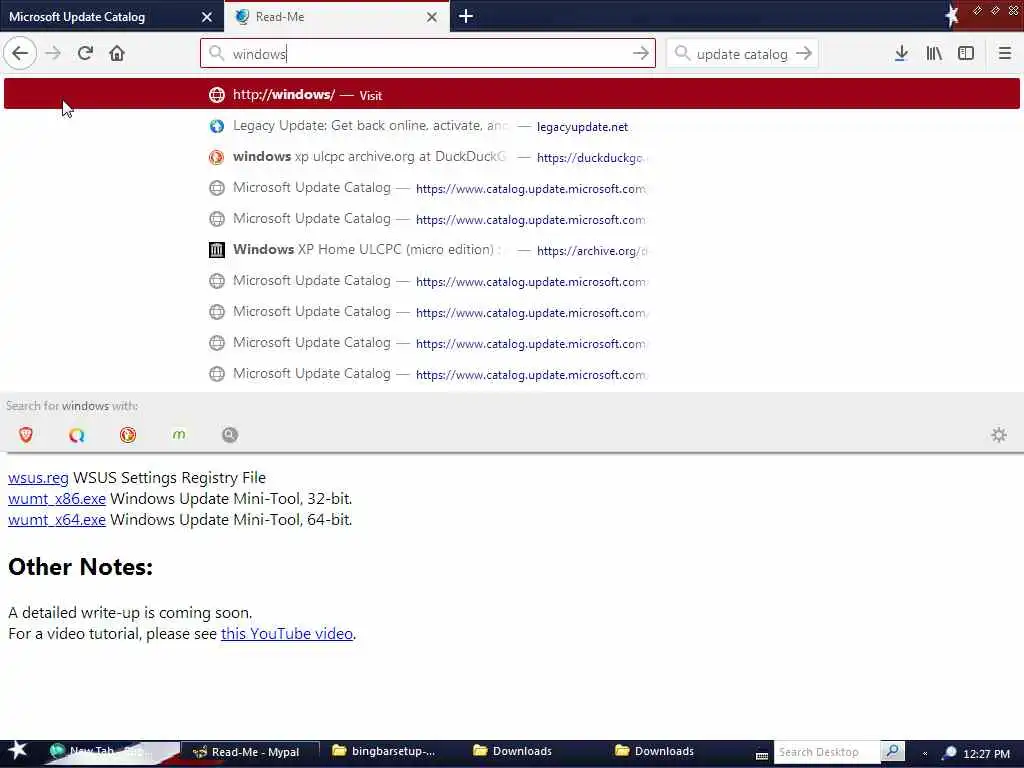
Task: Click the 'Other Notes:' heading
Action: pyautogui.click(x=80, y=567)
